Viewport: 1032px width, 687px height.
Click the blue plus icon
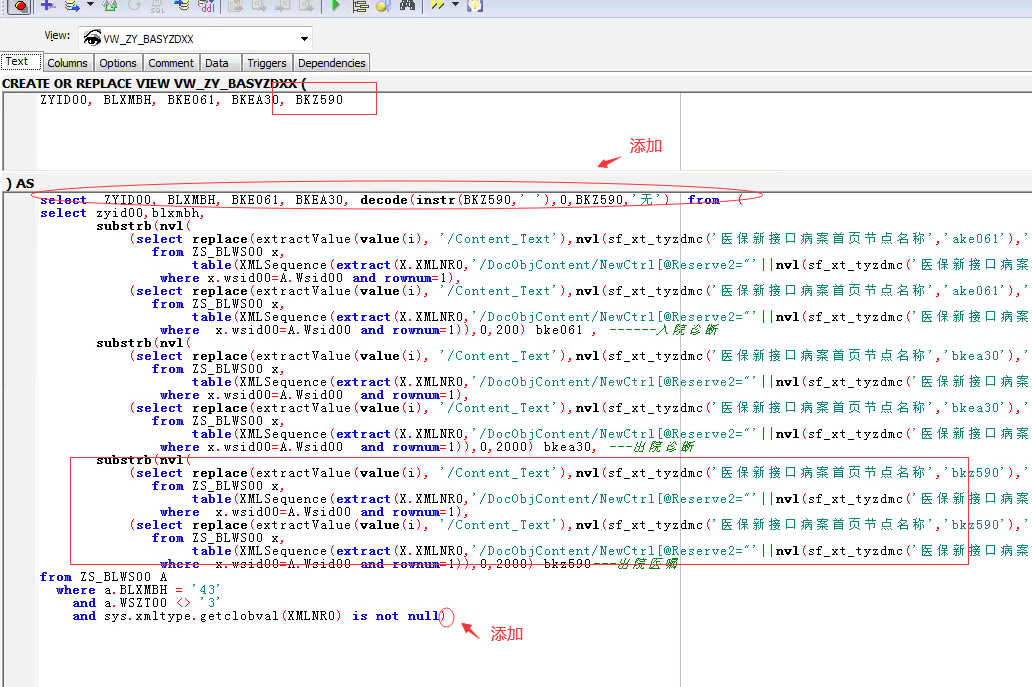pos(47,5)
